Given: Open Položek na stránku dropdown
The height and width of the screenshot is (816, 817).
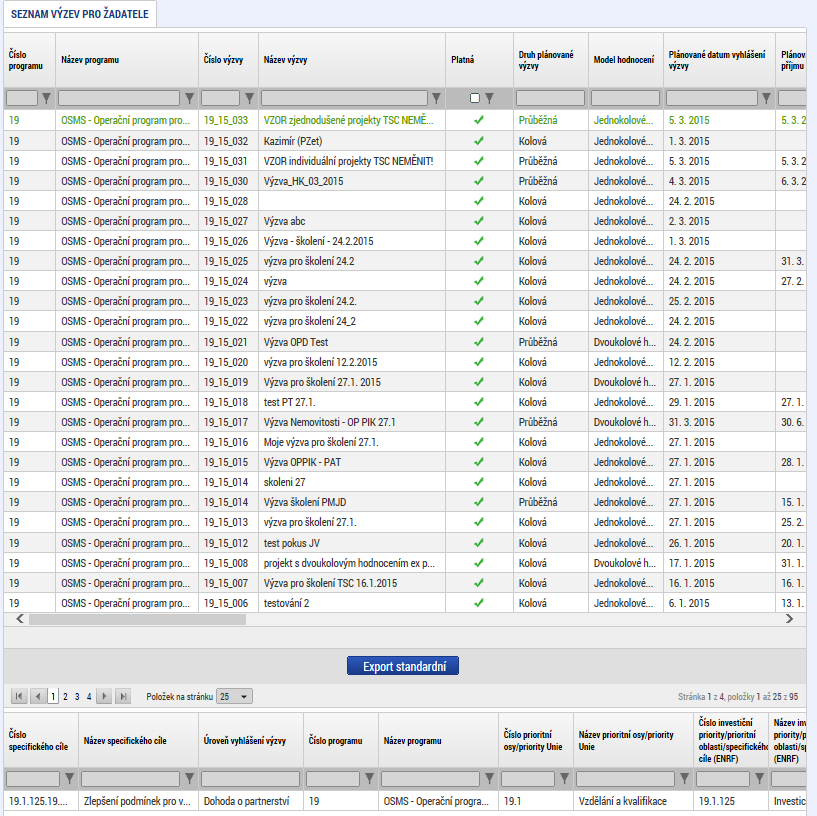Looking at the screenshot, I should point(234,696).
